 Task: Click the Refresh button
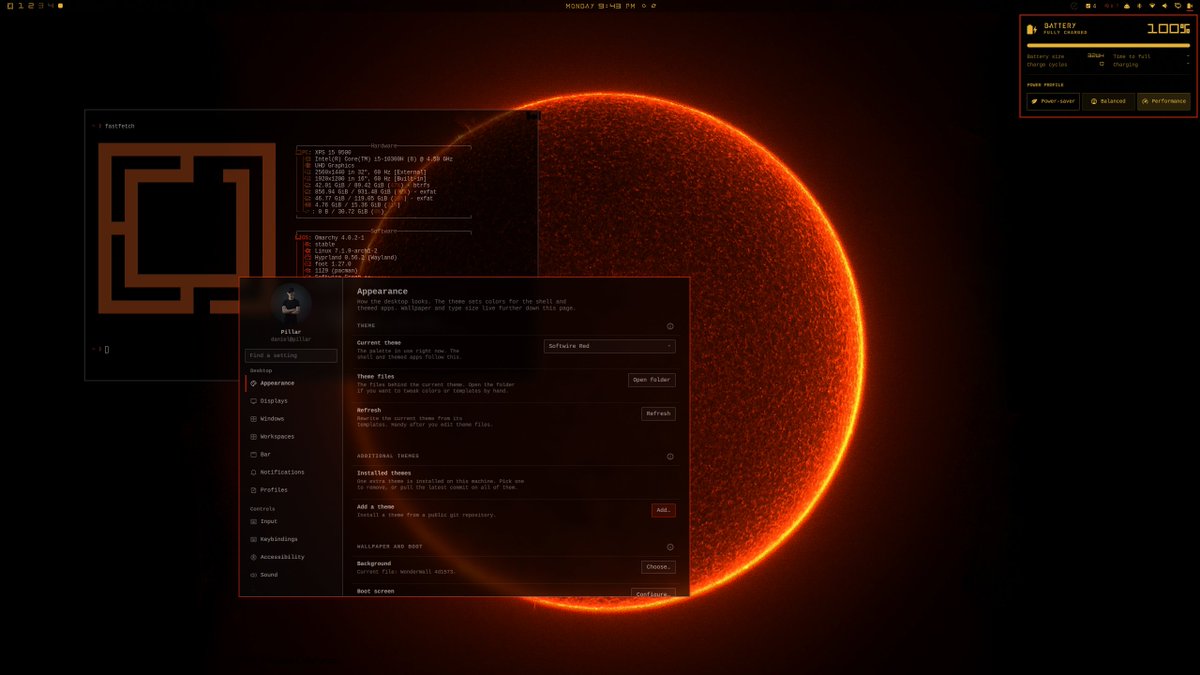coord(658,413)
